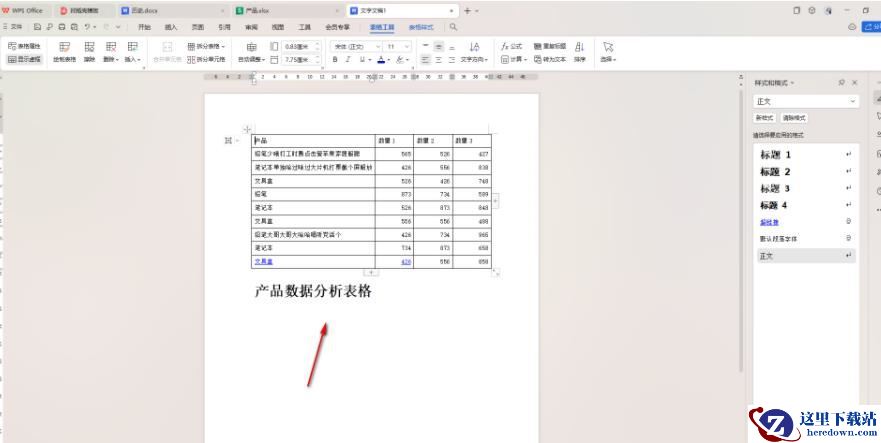The image size is (881, 443).
Task: Switch to the 插入 ribbon tab
Action: click(171, 28)
